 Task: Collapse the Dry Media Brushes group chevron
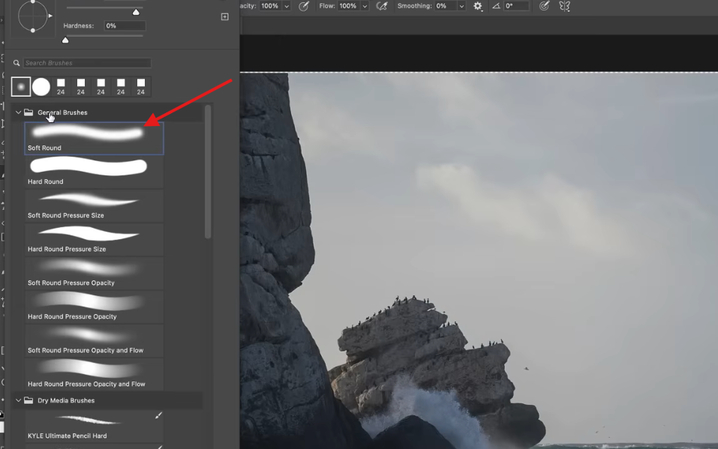click(x=18, y=400)
